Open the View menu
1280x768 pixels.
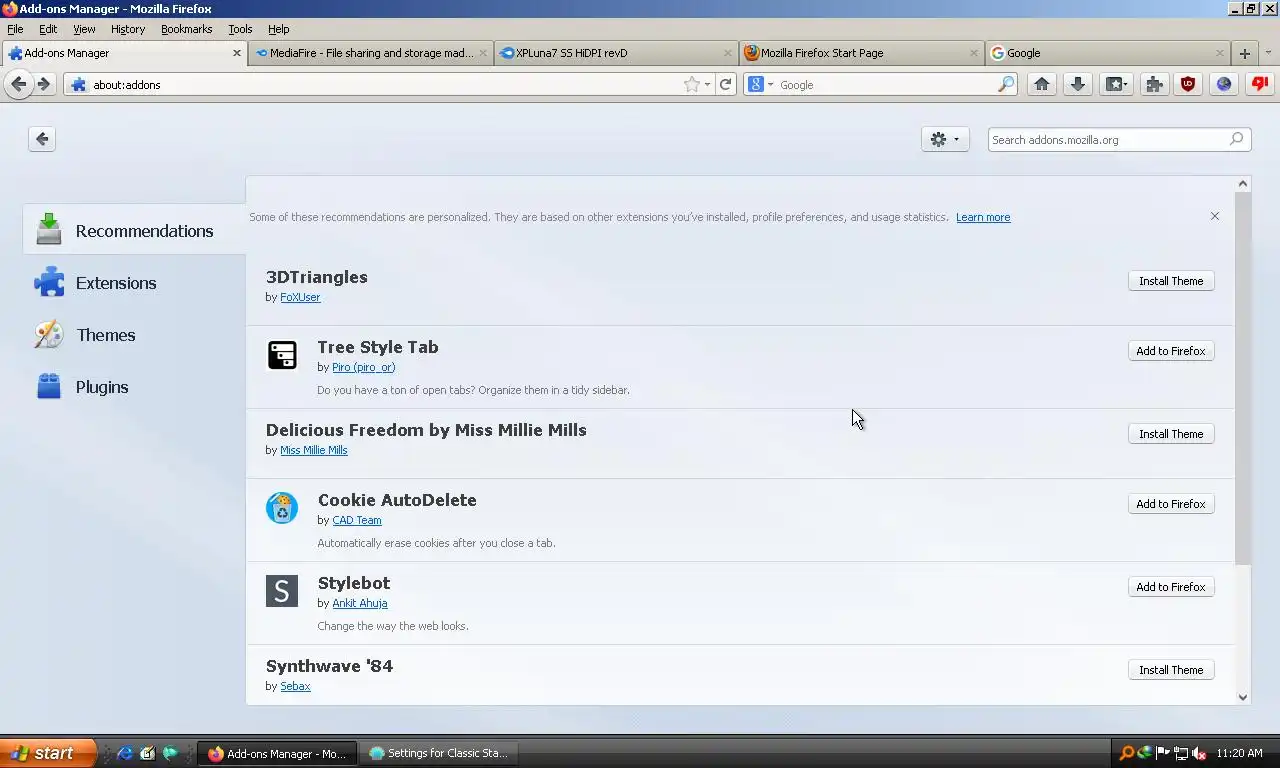(84, 29)
